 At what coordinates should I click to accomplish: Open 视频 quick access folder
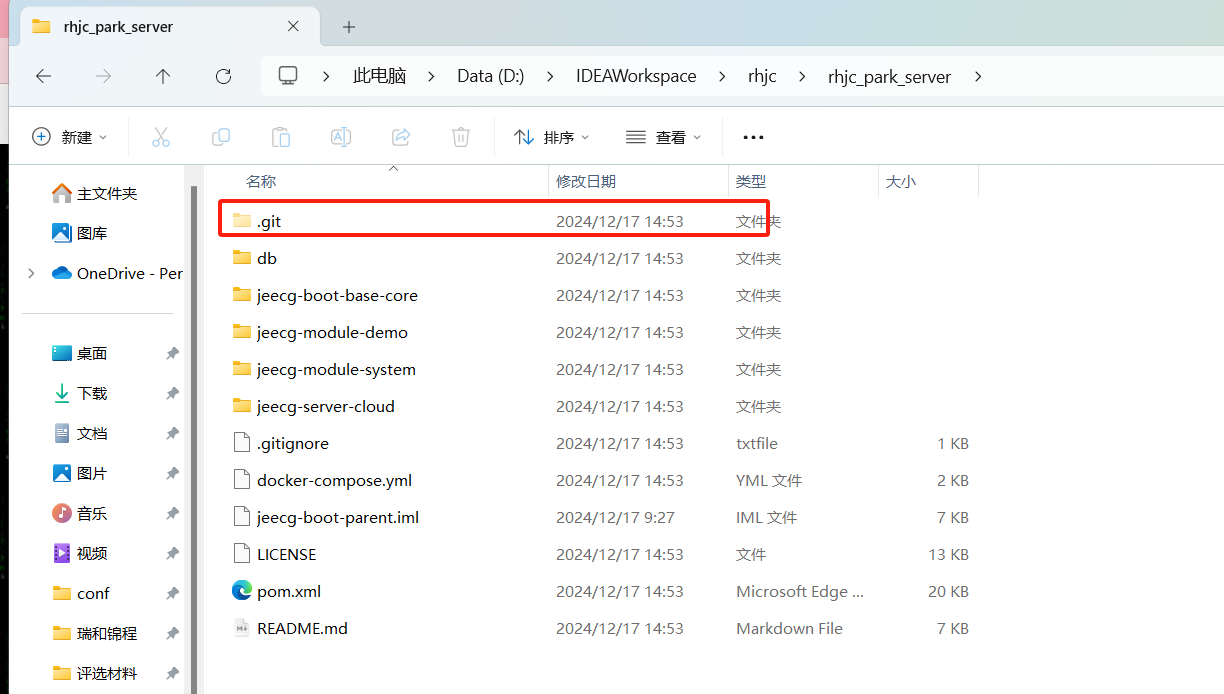79,553
